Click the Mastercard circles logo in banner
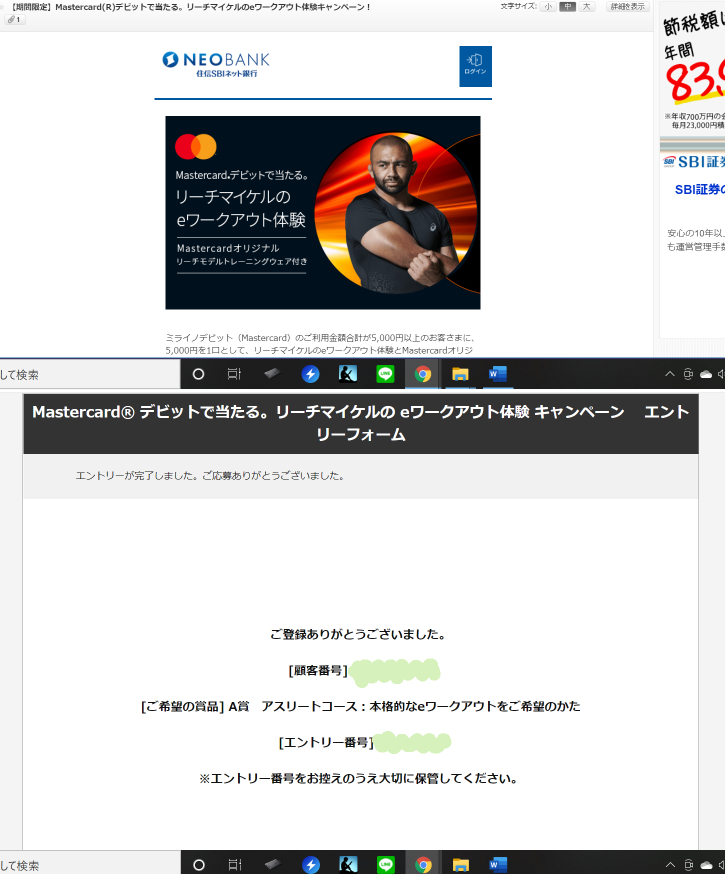The width and height of the screenshot is (725, 874). [x=196, y=147]
